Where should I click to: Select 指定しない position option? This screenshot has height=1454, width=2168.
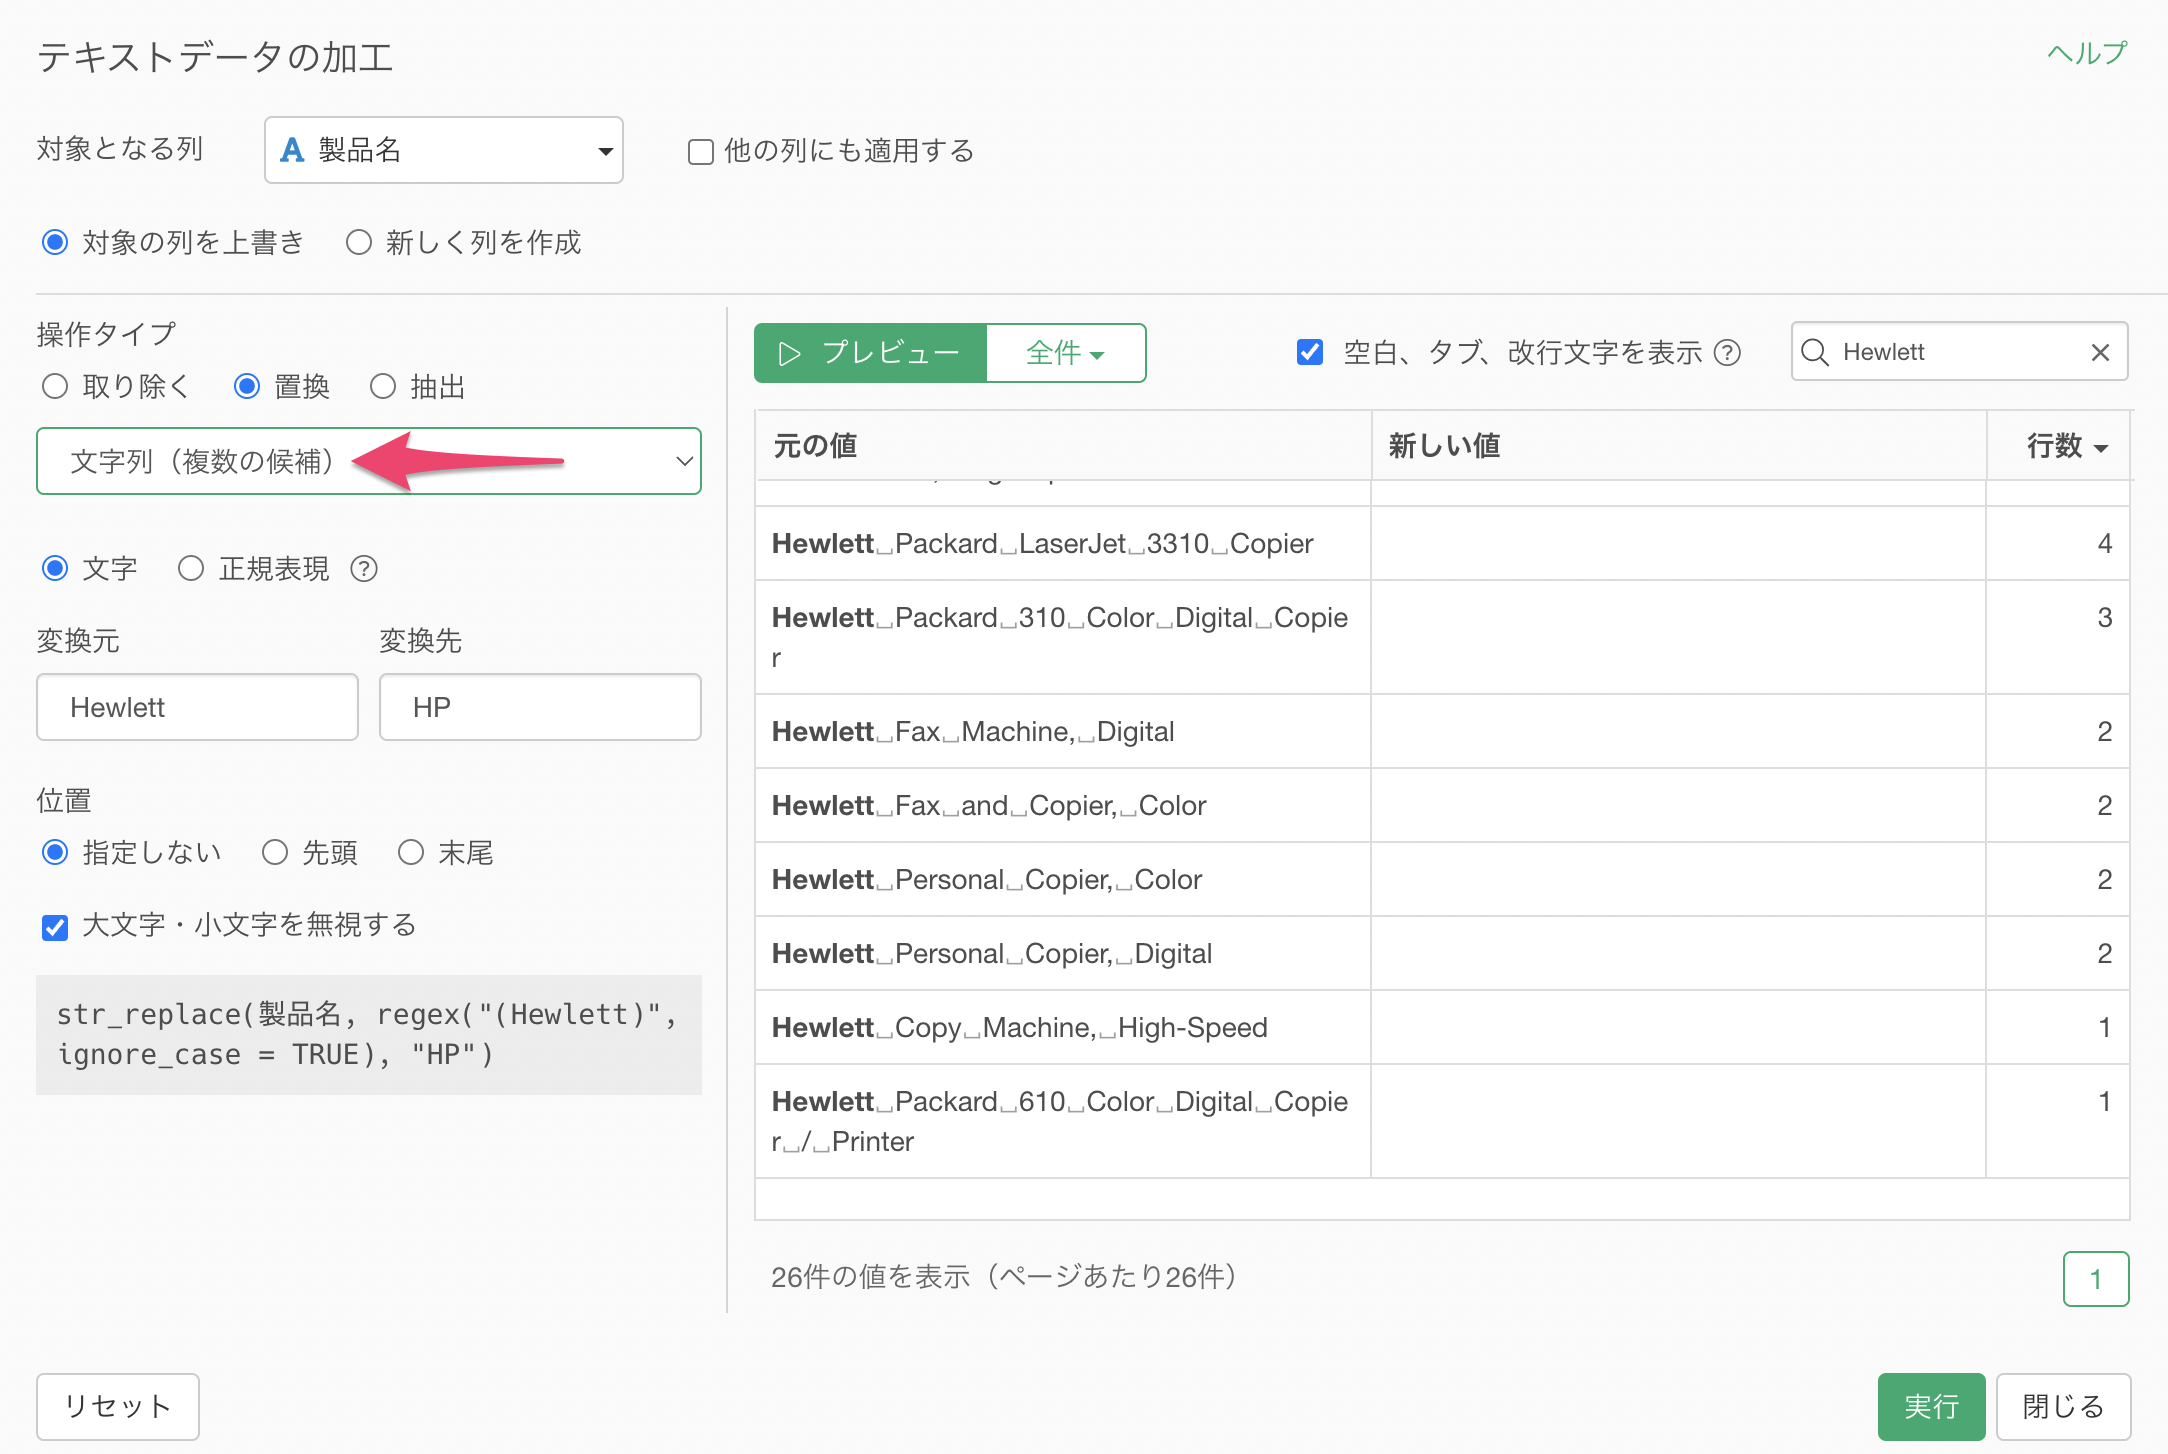(55, 852)
